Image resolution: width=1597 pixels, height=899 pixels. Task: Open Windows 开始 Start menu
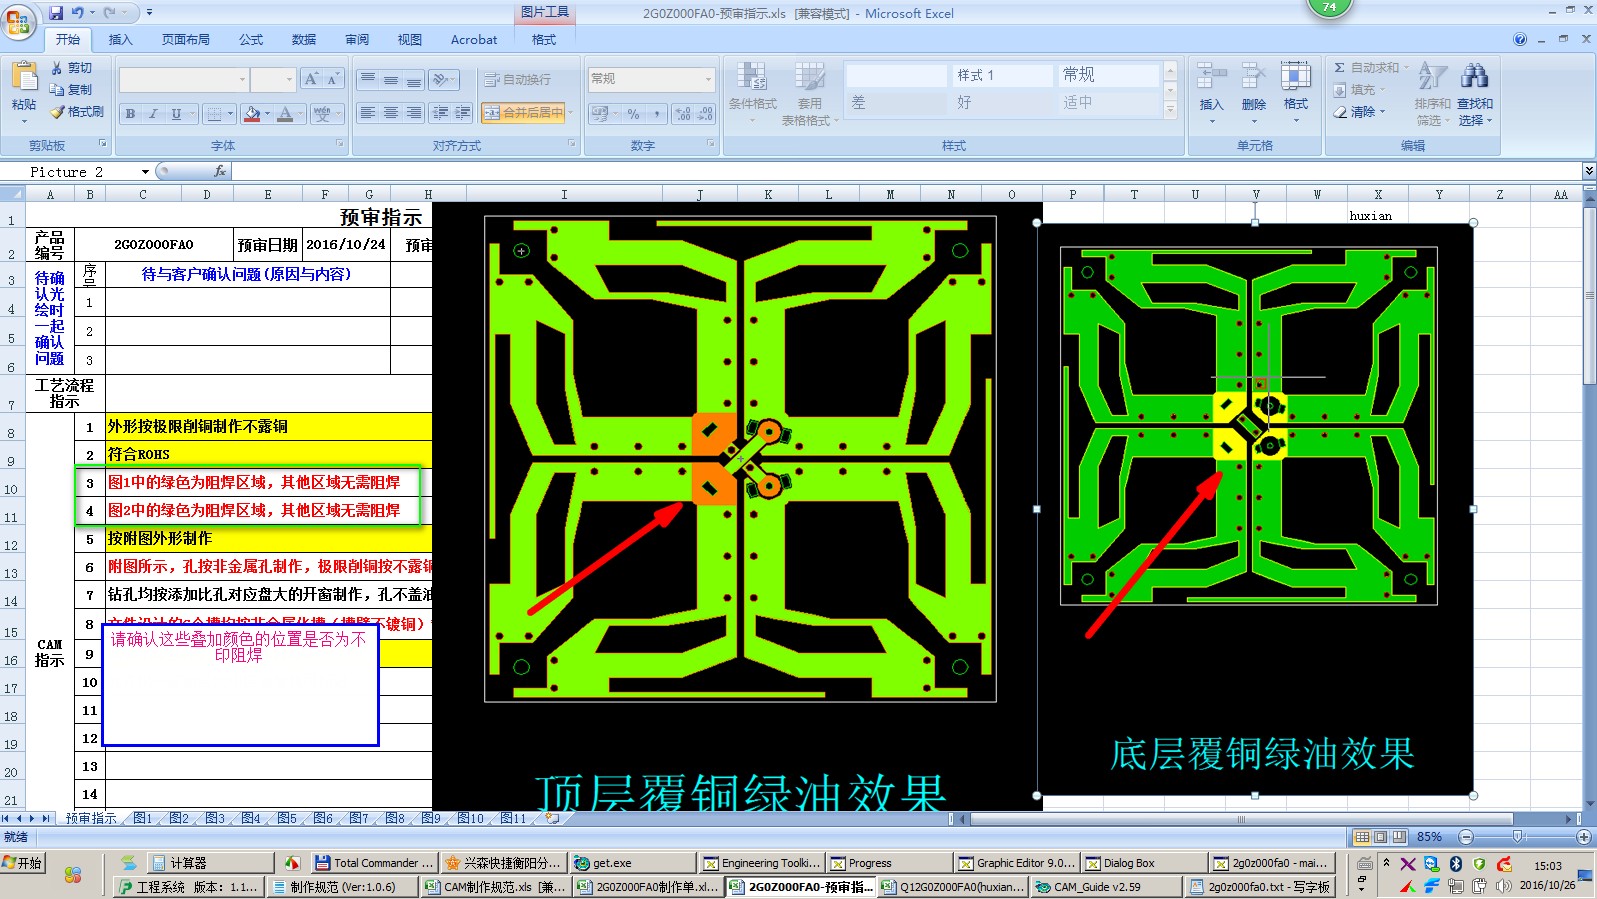click(23, 862)
